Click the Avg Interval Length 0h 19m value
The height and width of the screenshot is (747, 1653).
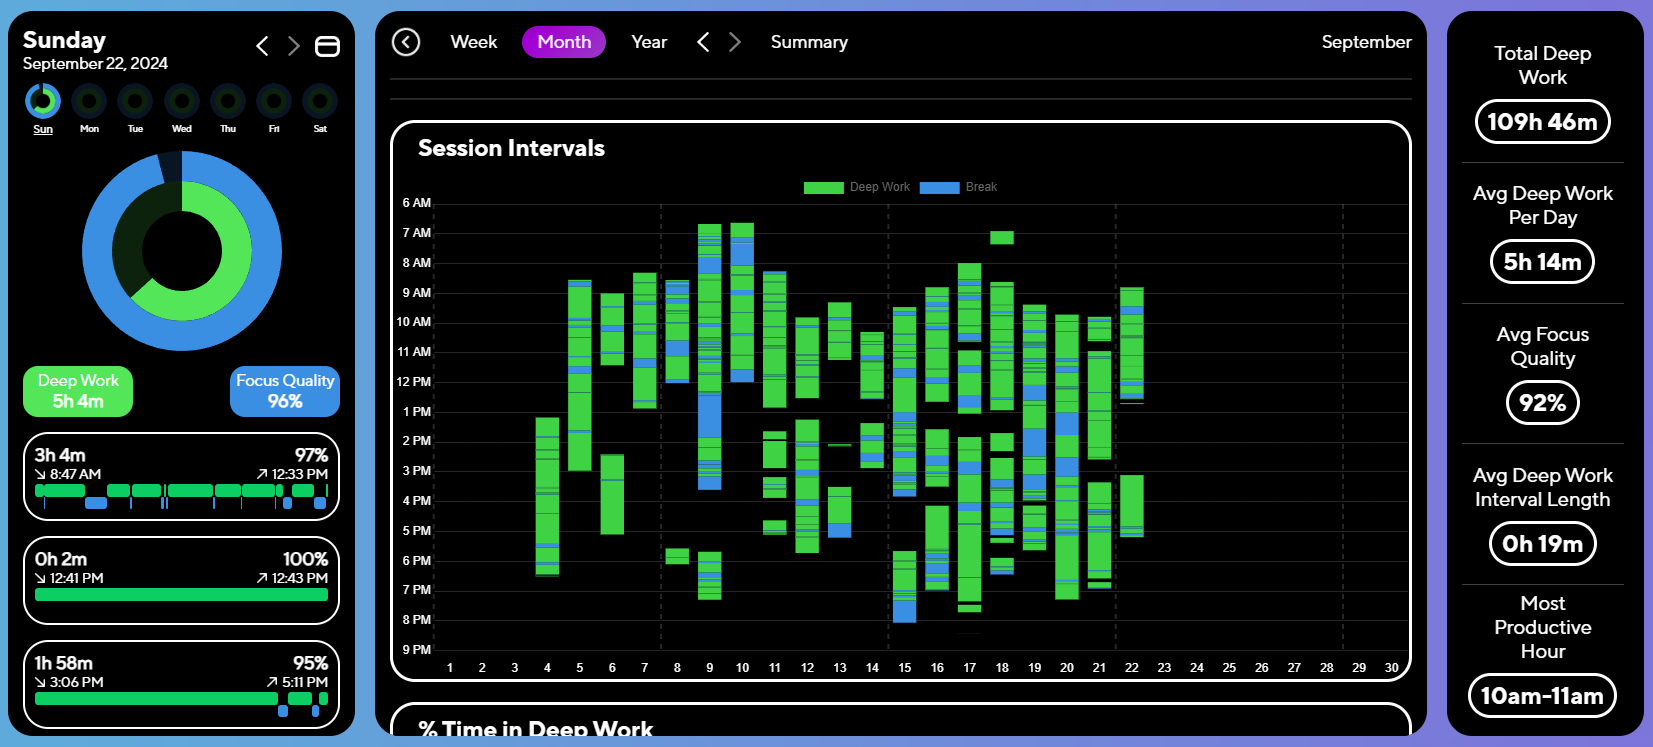tap(1543, 544)
